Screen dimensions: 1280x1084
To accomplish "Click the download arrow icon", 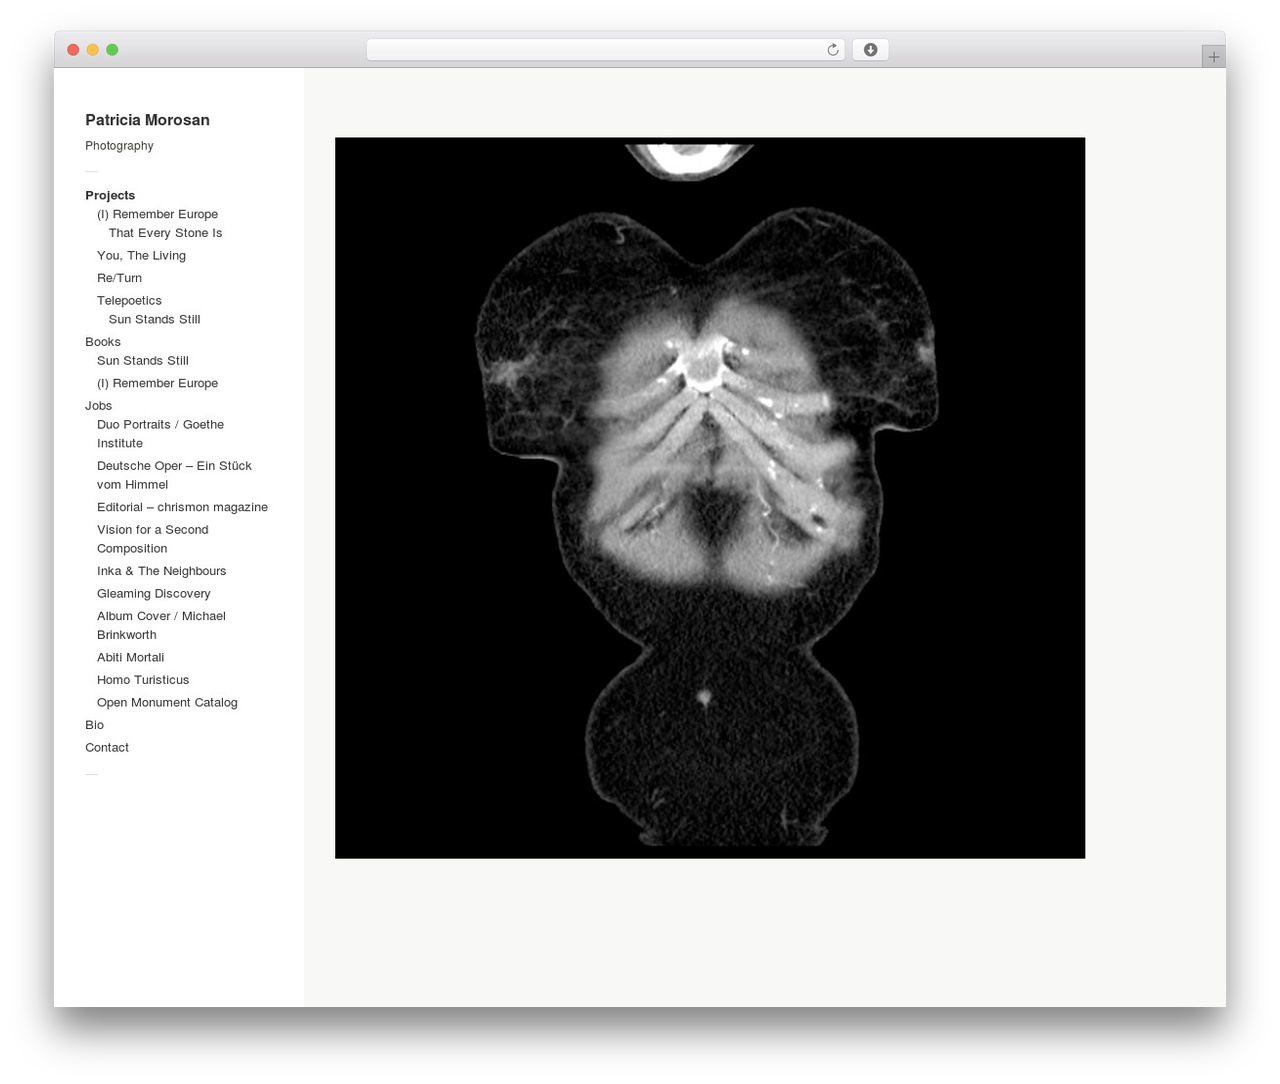I will [870, 50].
